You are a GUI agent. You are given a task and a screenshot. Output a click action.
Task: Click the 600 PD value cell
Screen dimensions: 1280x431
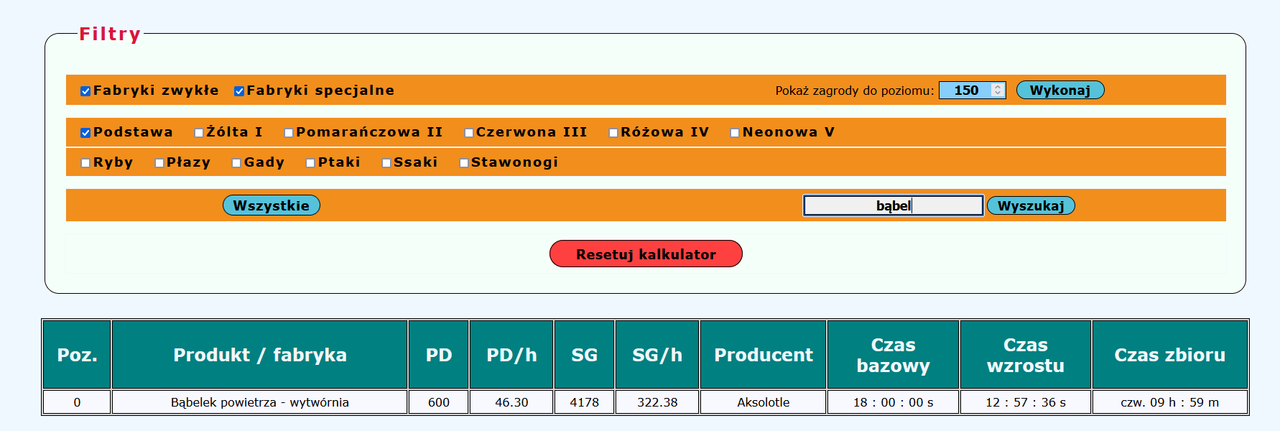[x=439, y=402]
